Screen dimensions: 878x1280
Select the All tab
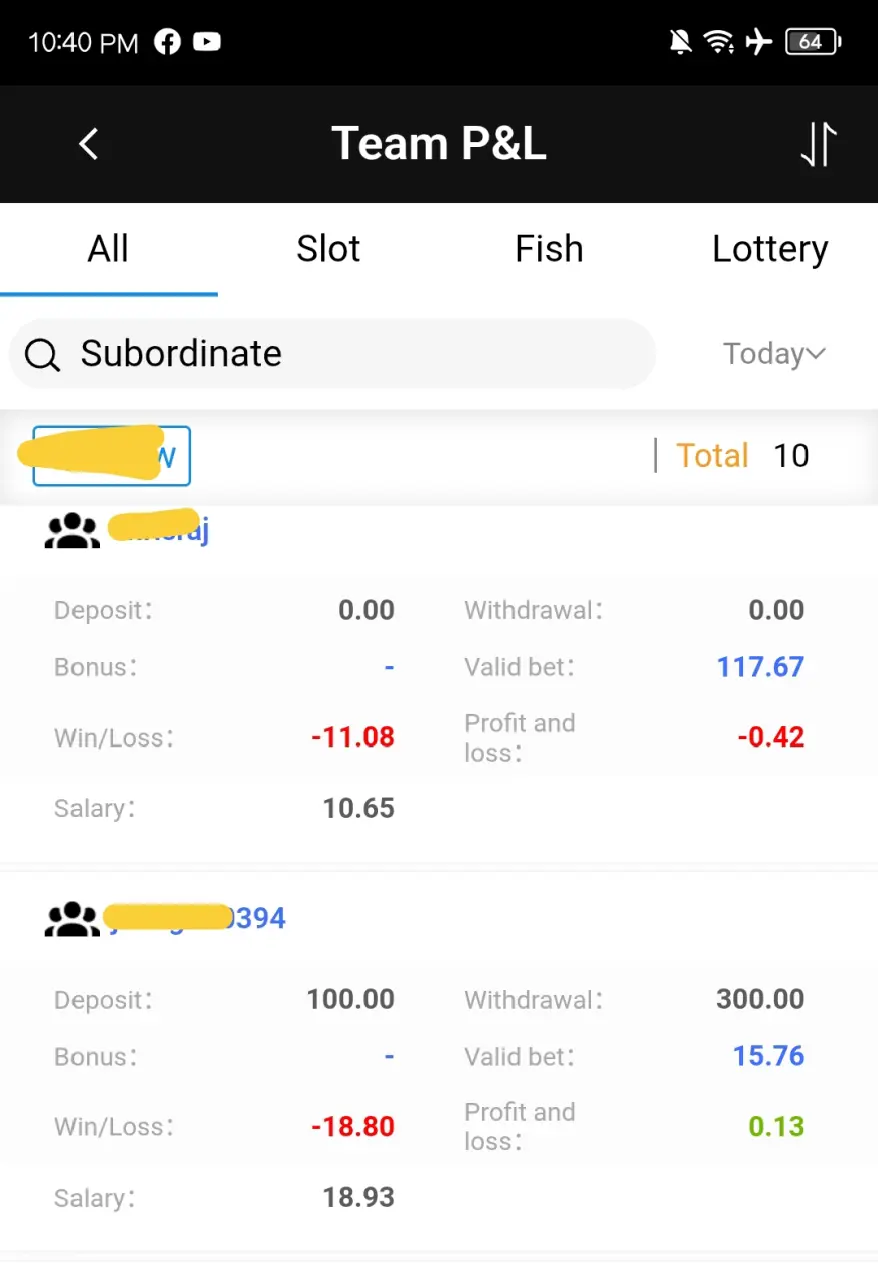109,249
